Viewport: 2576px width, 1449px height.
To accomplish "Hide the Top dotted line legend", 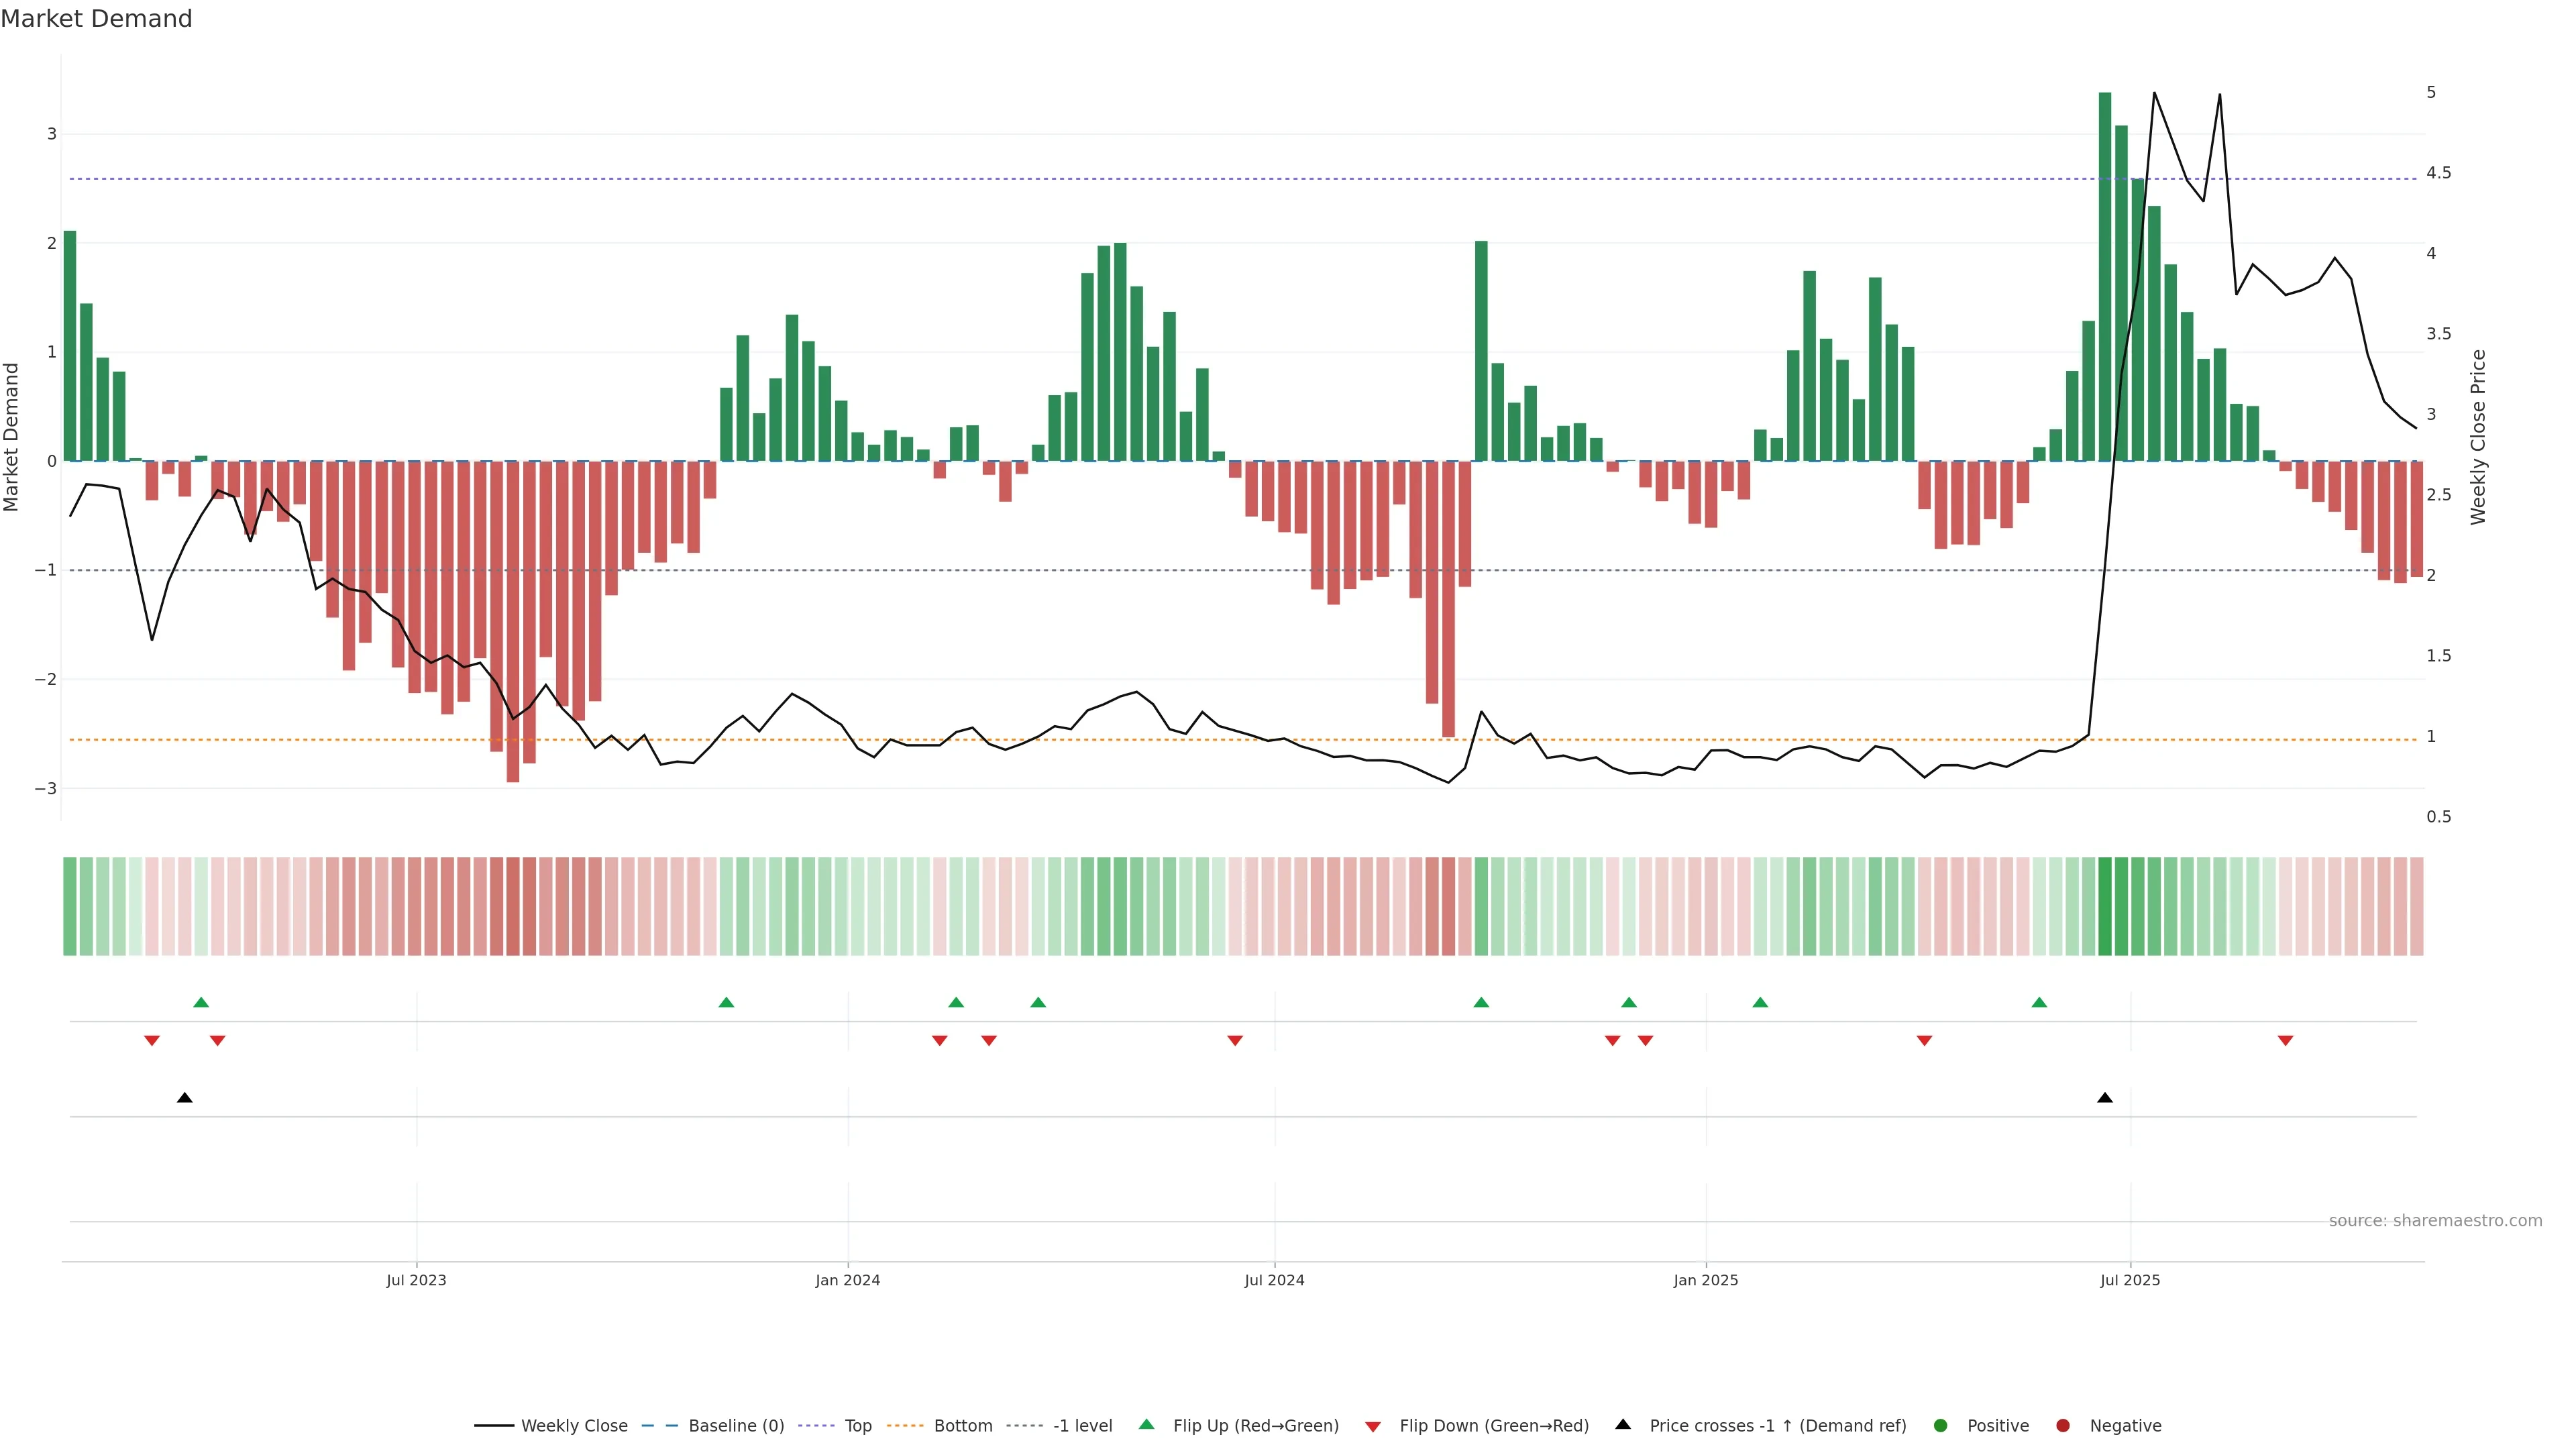I will 857,1426.
